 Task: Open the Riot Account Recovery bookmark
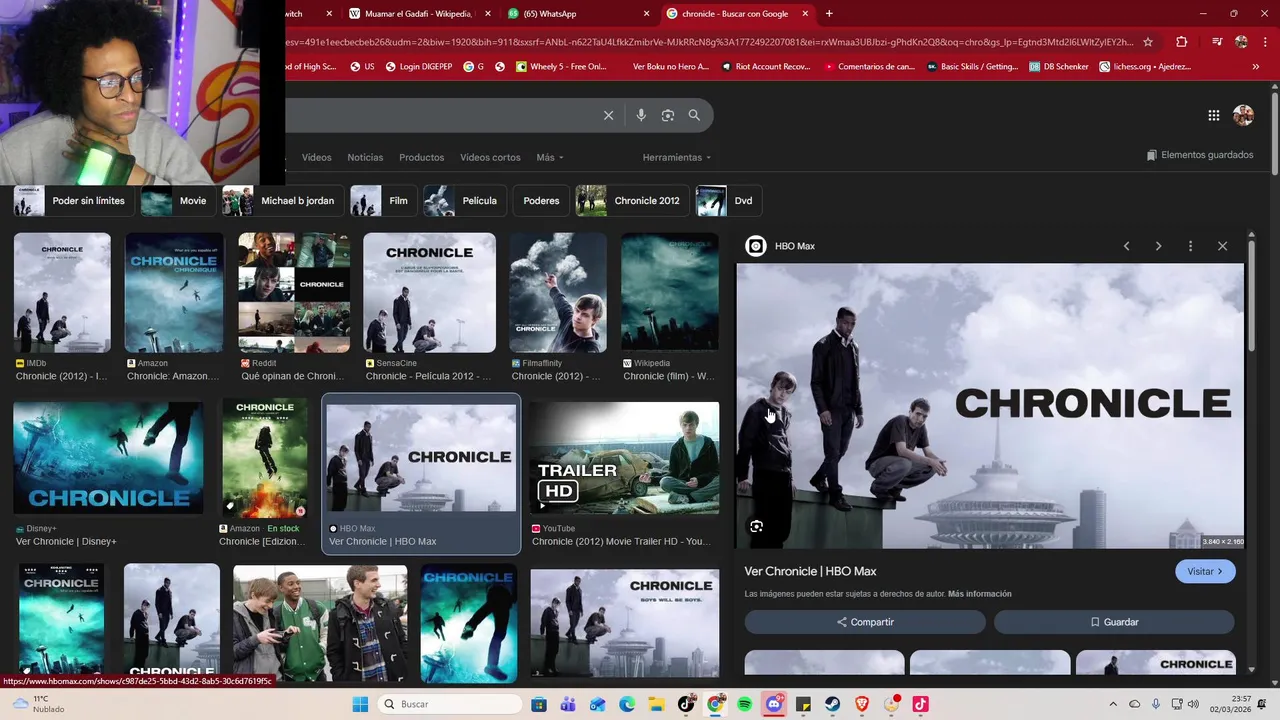coord(766,67)
